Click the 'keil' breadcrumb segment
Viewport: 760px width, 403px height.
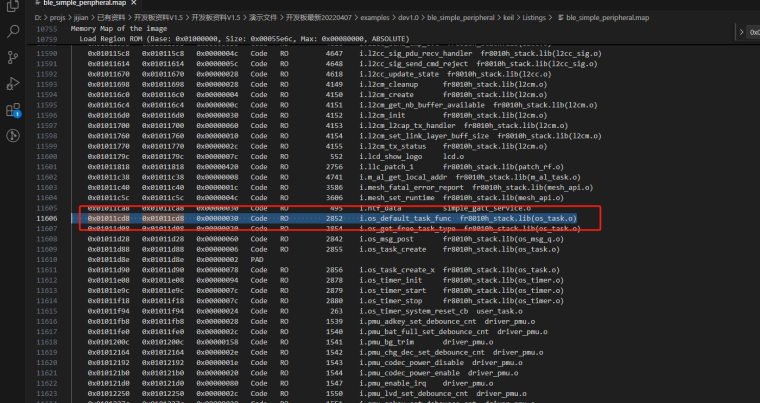tap(508, 17)
